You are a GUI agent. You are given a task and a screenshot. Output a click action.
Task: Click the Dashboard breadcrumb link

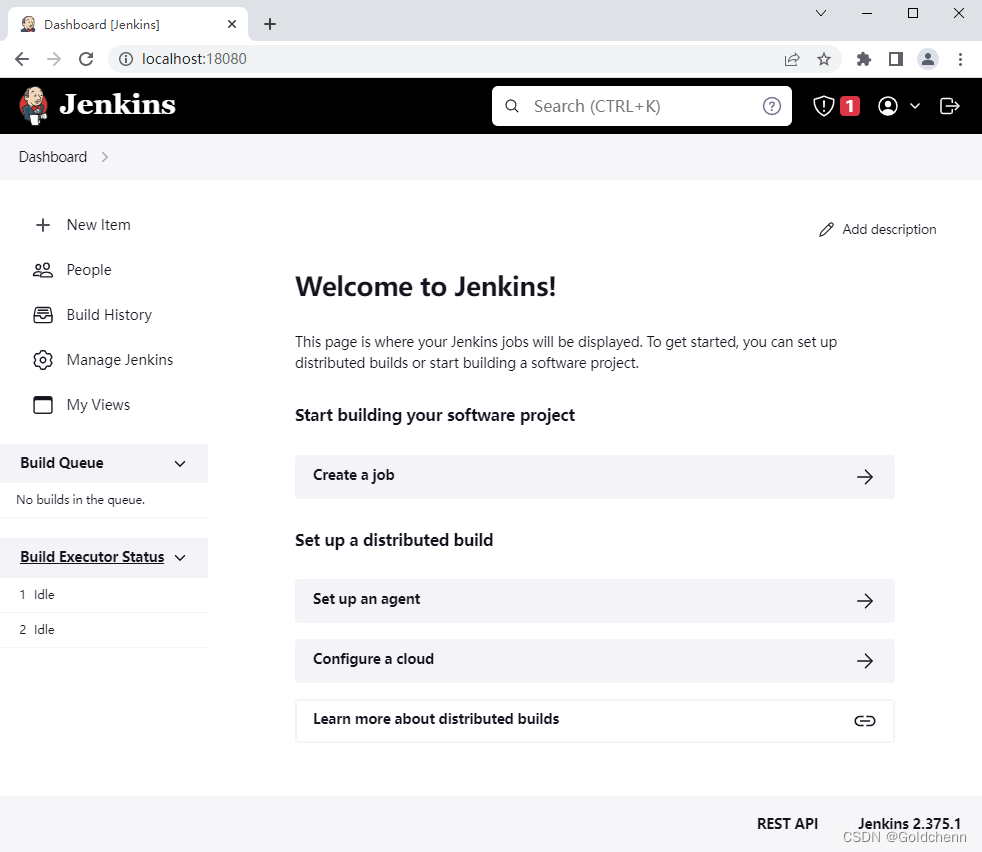click(x=52, y=156)
